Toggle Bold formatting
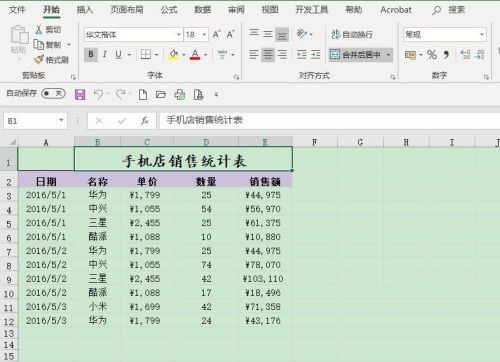The image size is (500, 362). [x=91, y=54]
